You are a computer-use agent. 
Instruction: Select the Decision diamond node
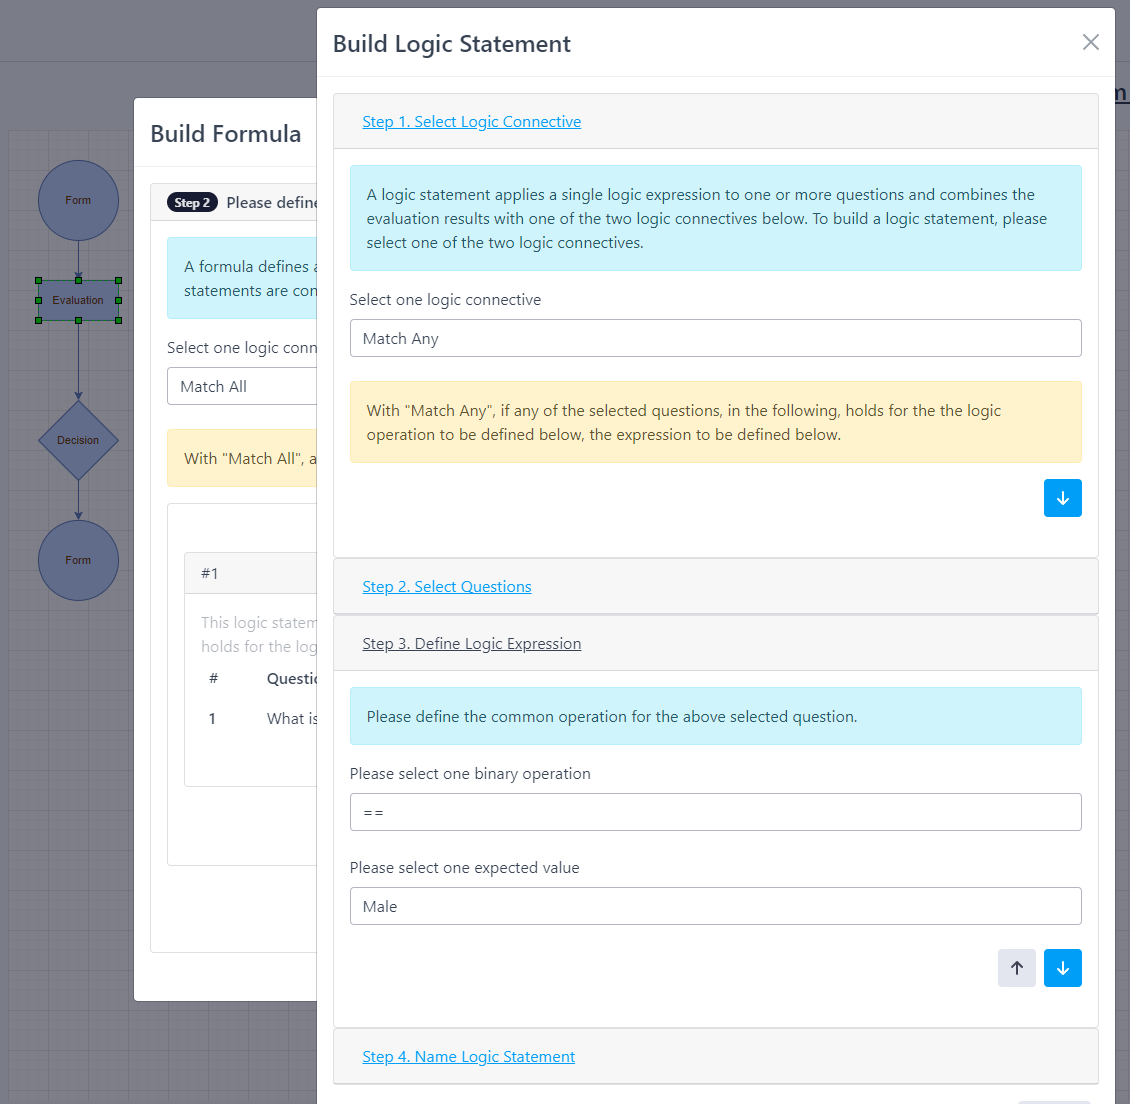coord(78,440)
